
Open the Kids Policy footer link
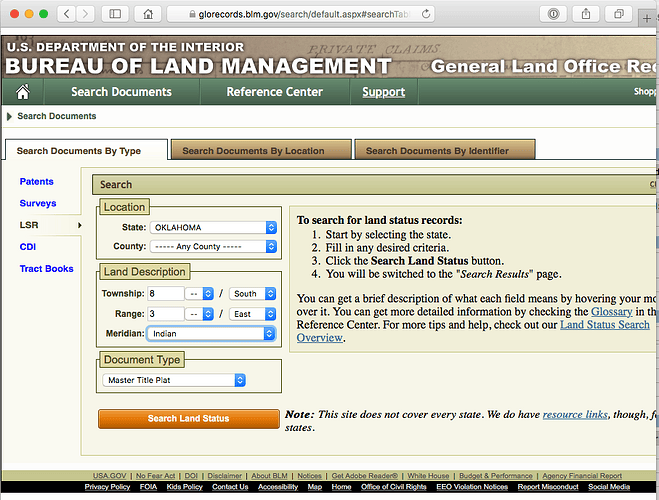click(185, 487)
